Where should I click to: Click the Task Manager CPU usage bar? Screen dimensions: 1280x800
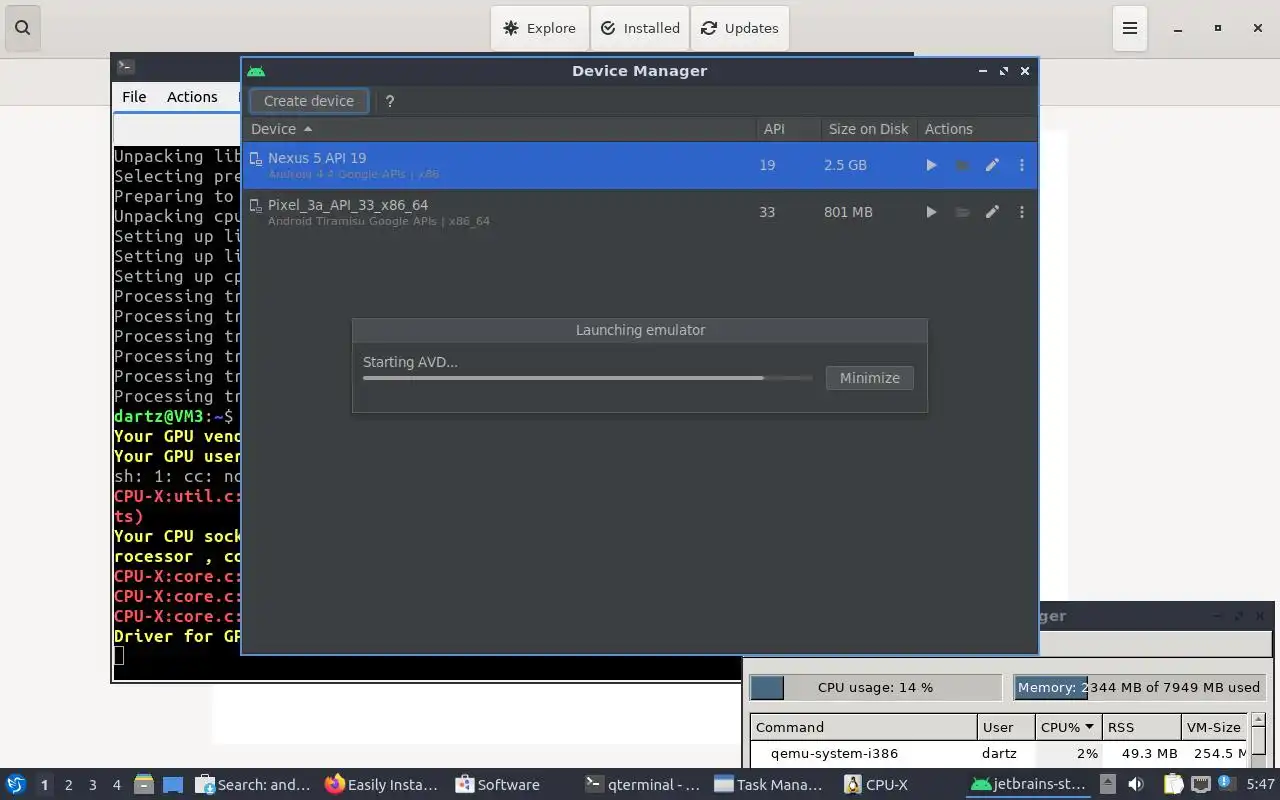coord(875,687)
